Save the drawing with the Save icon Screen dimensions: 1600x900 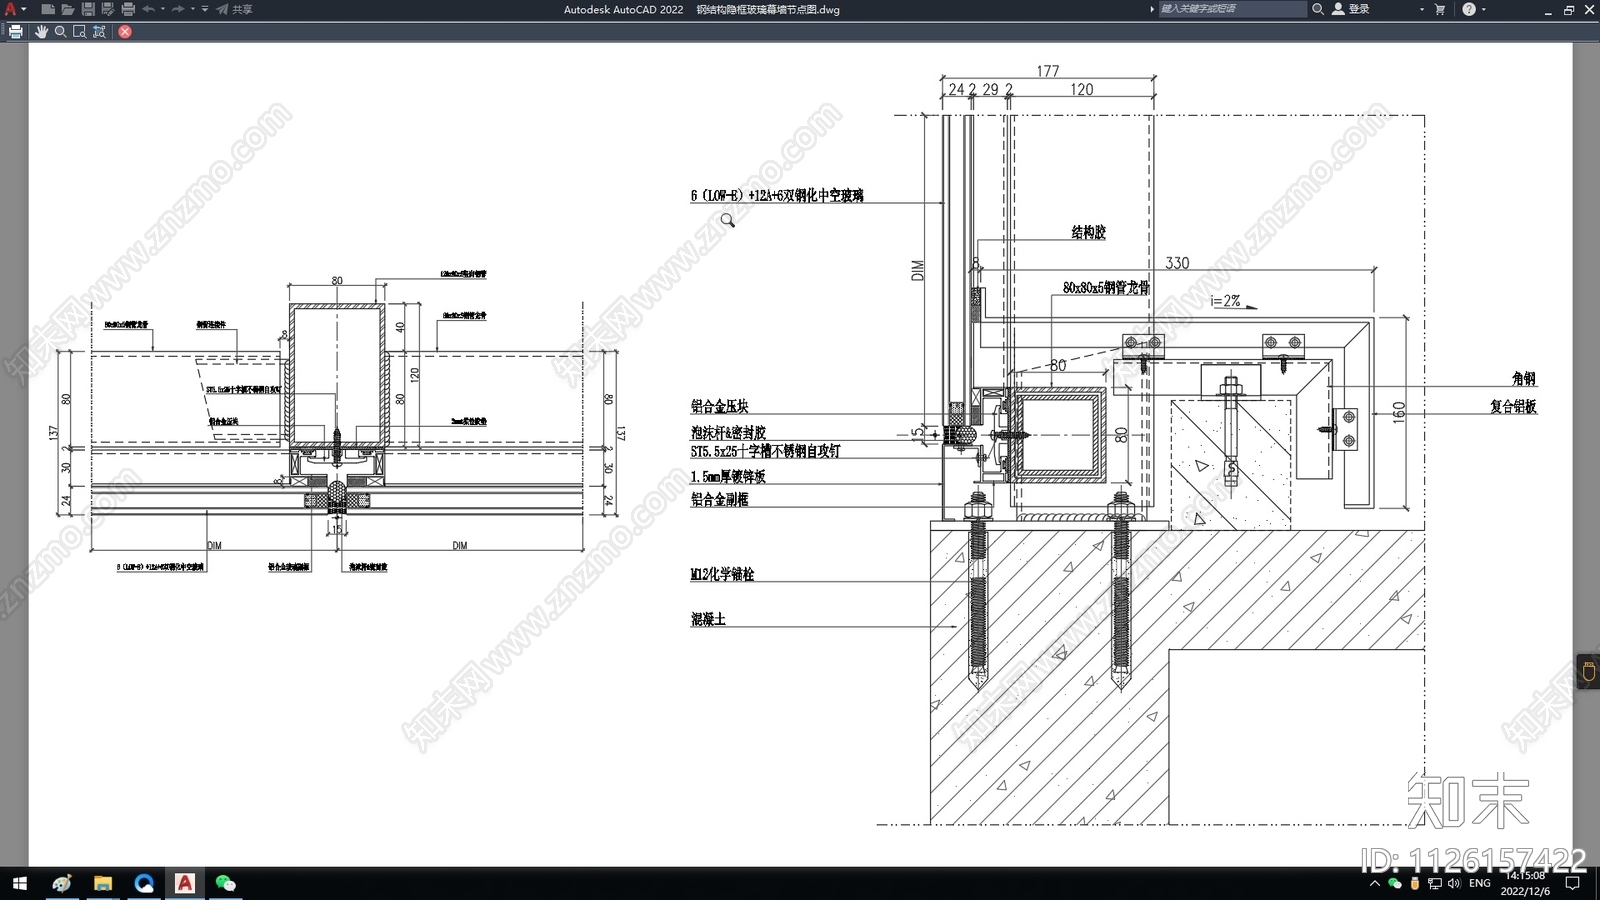click(88, 9)
